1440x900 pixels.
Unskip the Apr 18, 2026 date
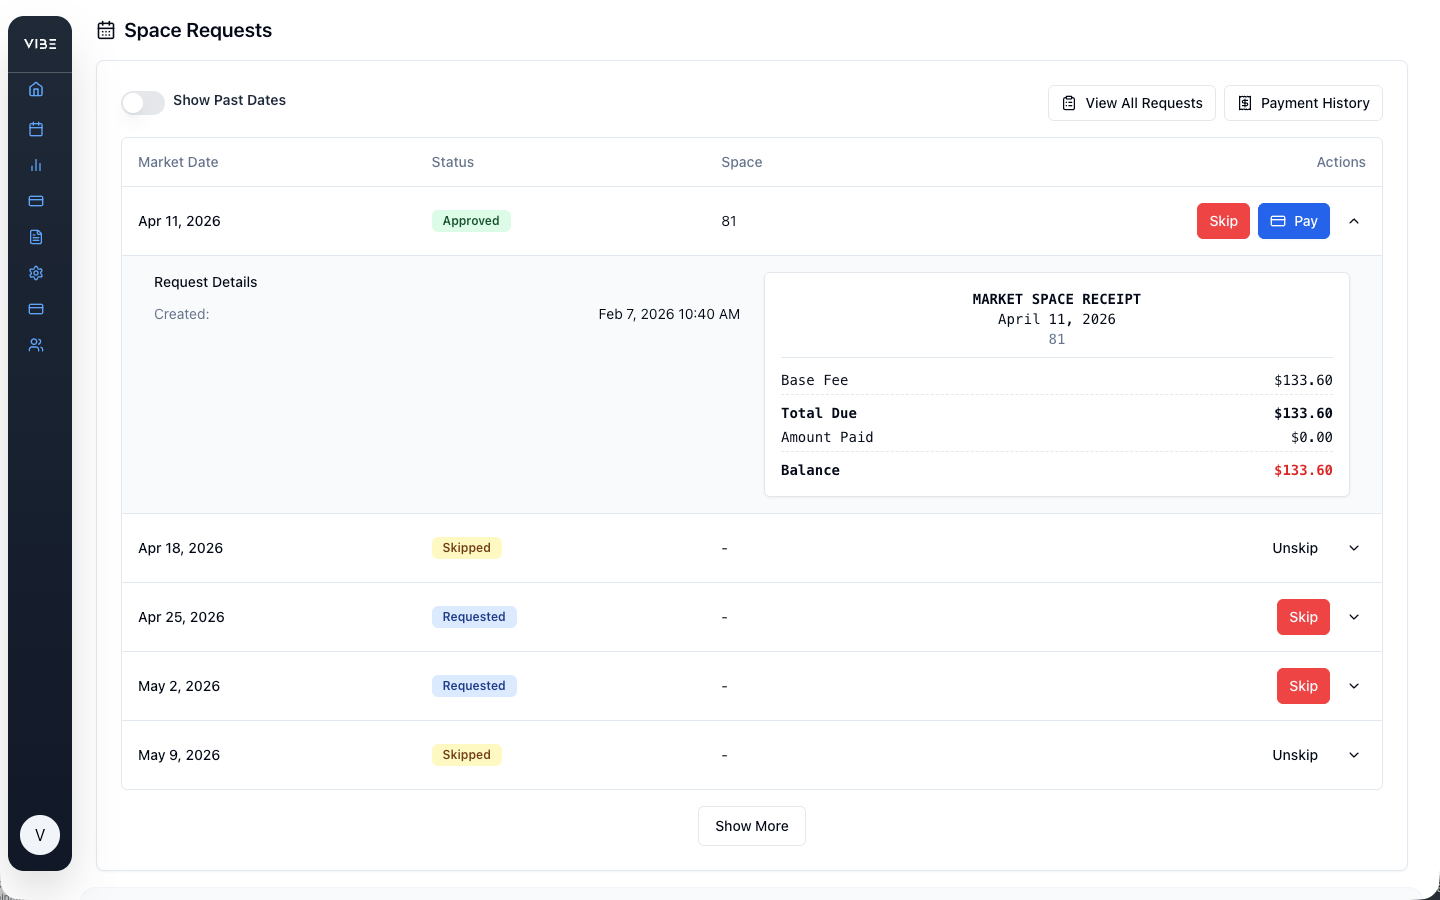point(1295,548)
